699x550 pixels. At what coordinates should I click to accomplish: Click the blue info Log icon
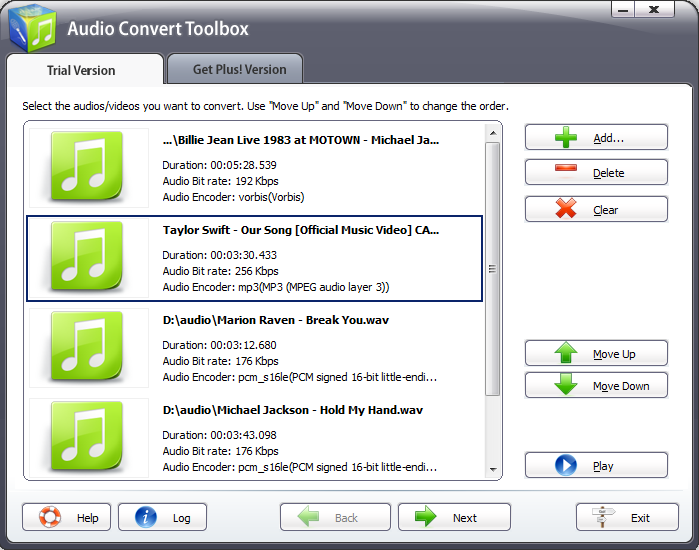click(146, 517)
